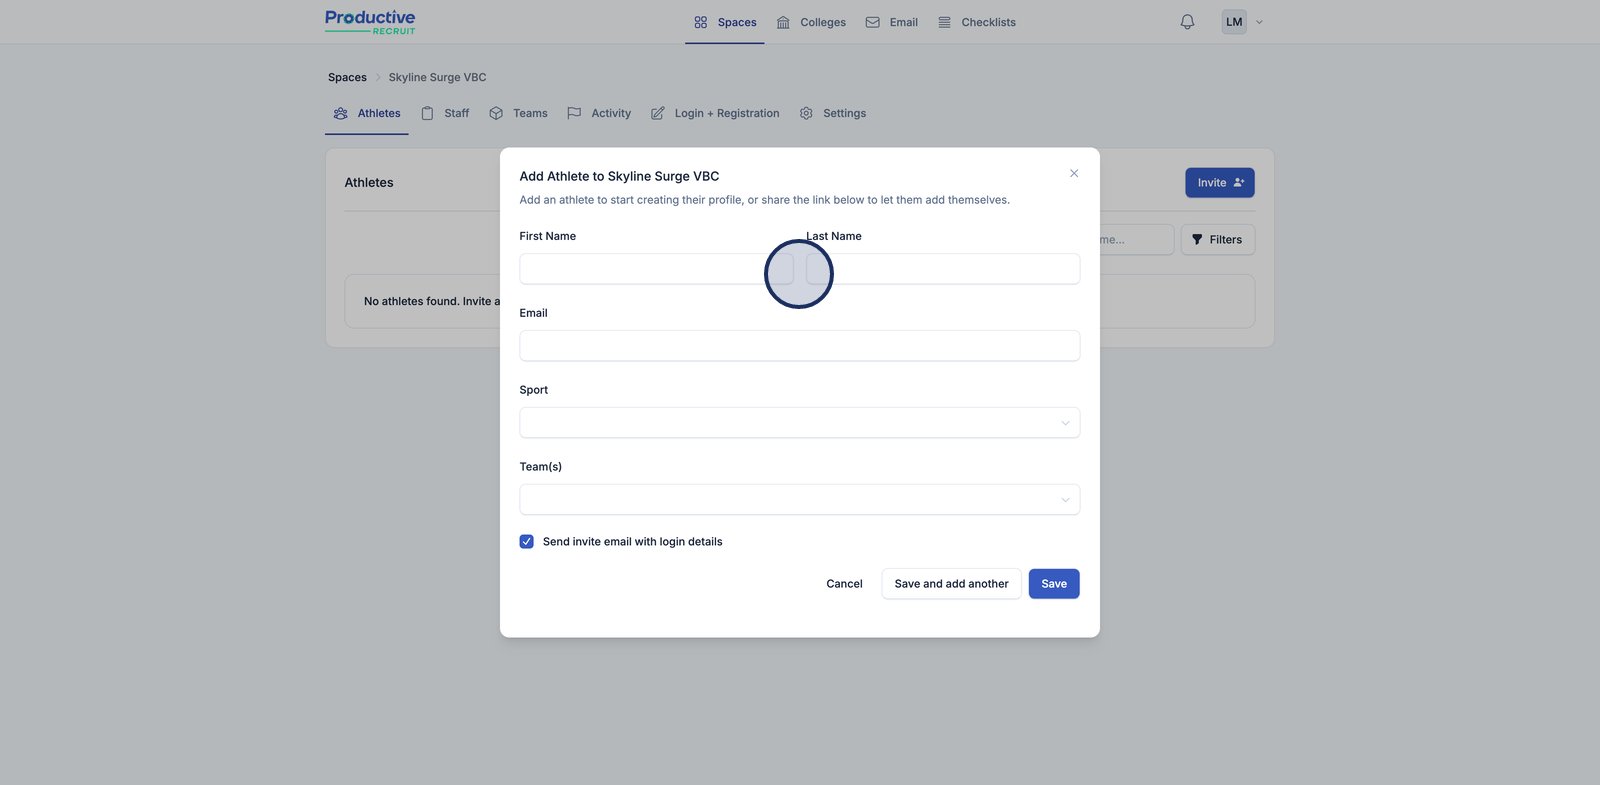Viewport: 1600px width, 785px height.
Task: Expand the Team(s) dropdown
Action: [x=799, y=500]
